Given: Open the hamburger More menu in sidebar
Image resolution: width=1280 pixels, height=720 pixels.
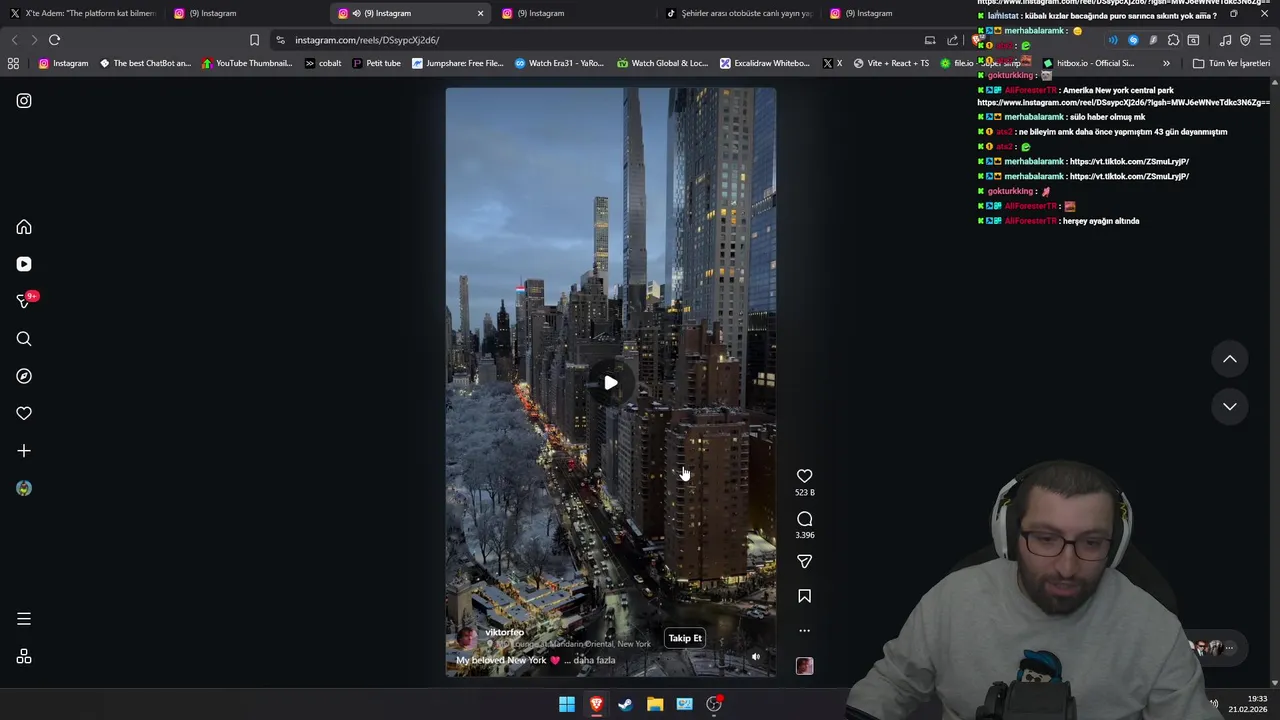Looking at the screenshot, I should click(24, 619).
